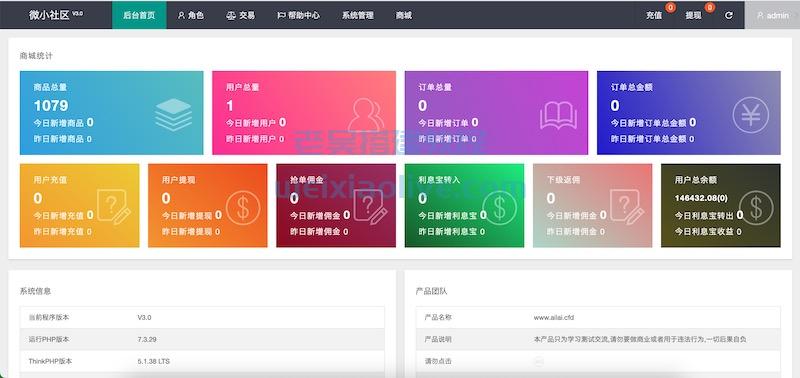This screenshot has height=378, width=800.
Task: Click the edit note icon in 用户充值 card
Action: pyautogui.click(x=114, y=207)
